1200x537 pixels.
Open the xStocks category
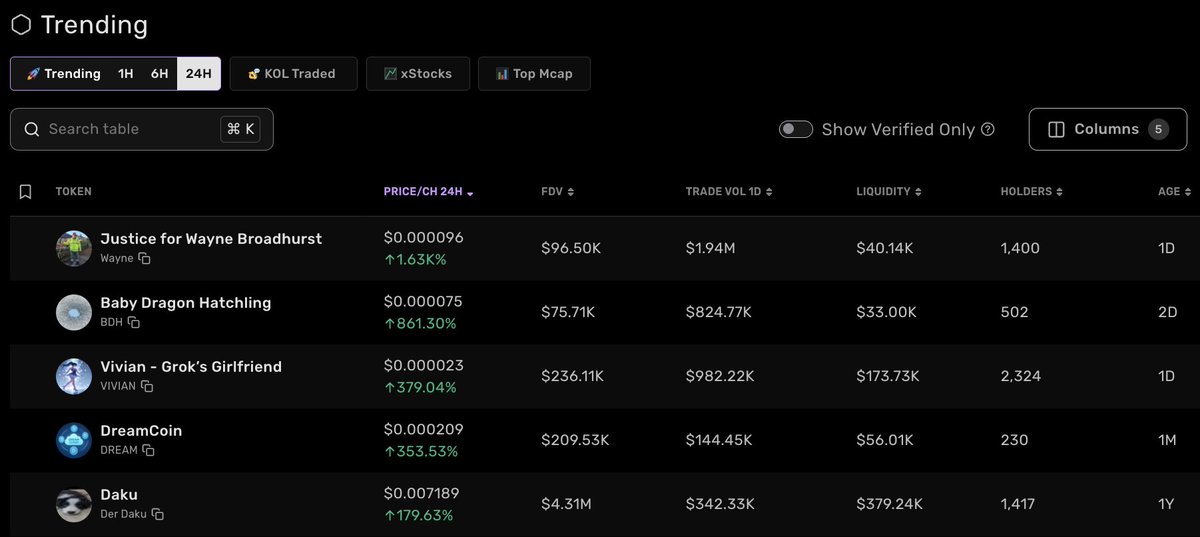coord(418,74)
